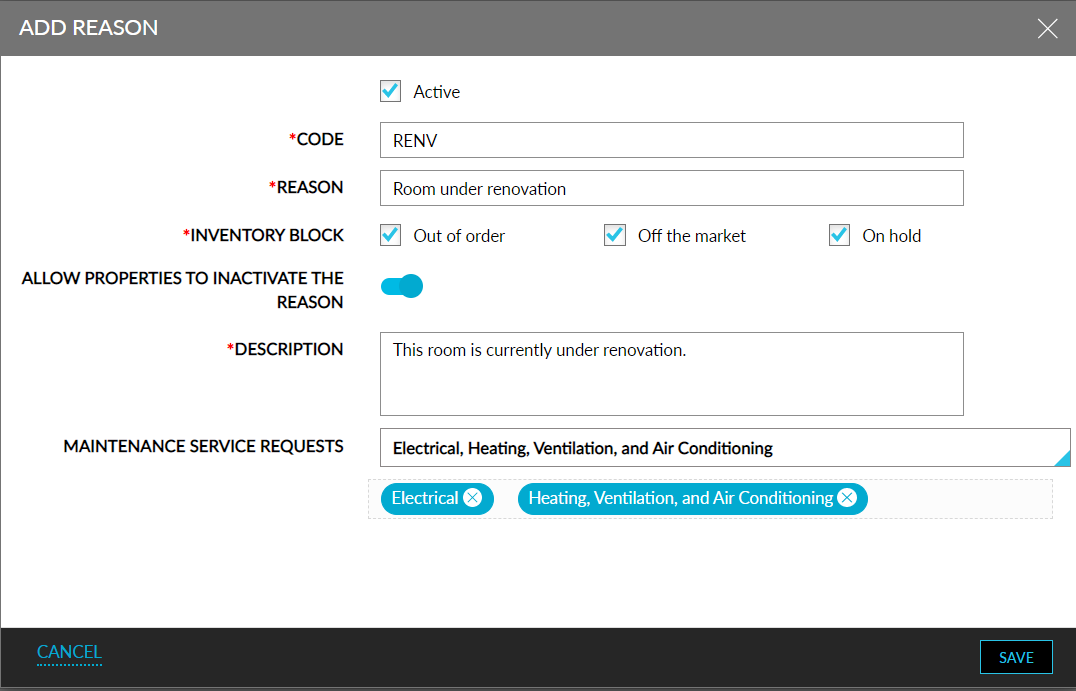Click the Electrical tag label
Viewport: 1076px width, 691px height.
[425, 498]
